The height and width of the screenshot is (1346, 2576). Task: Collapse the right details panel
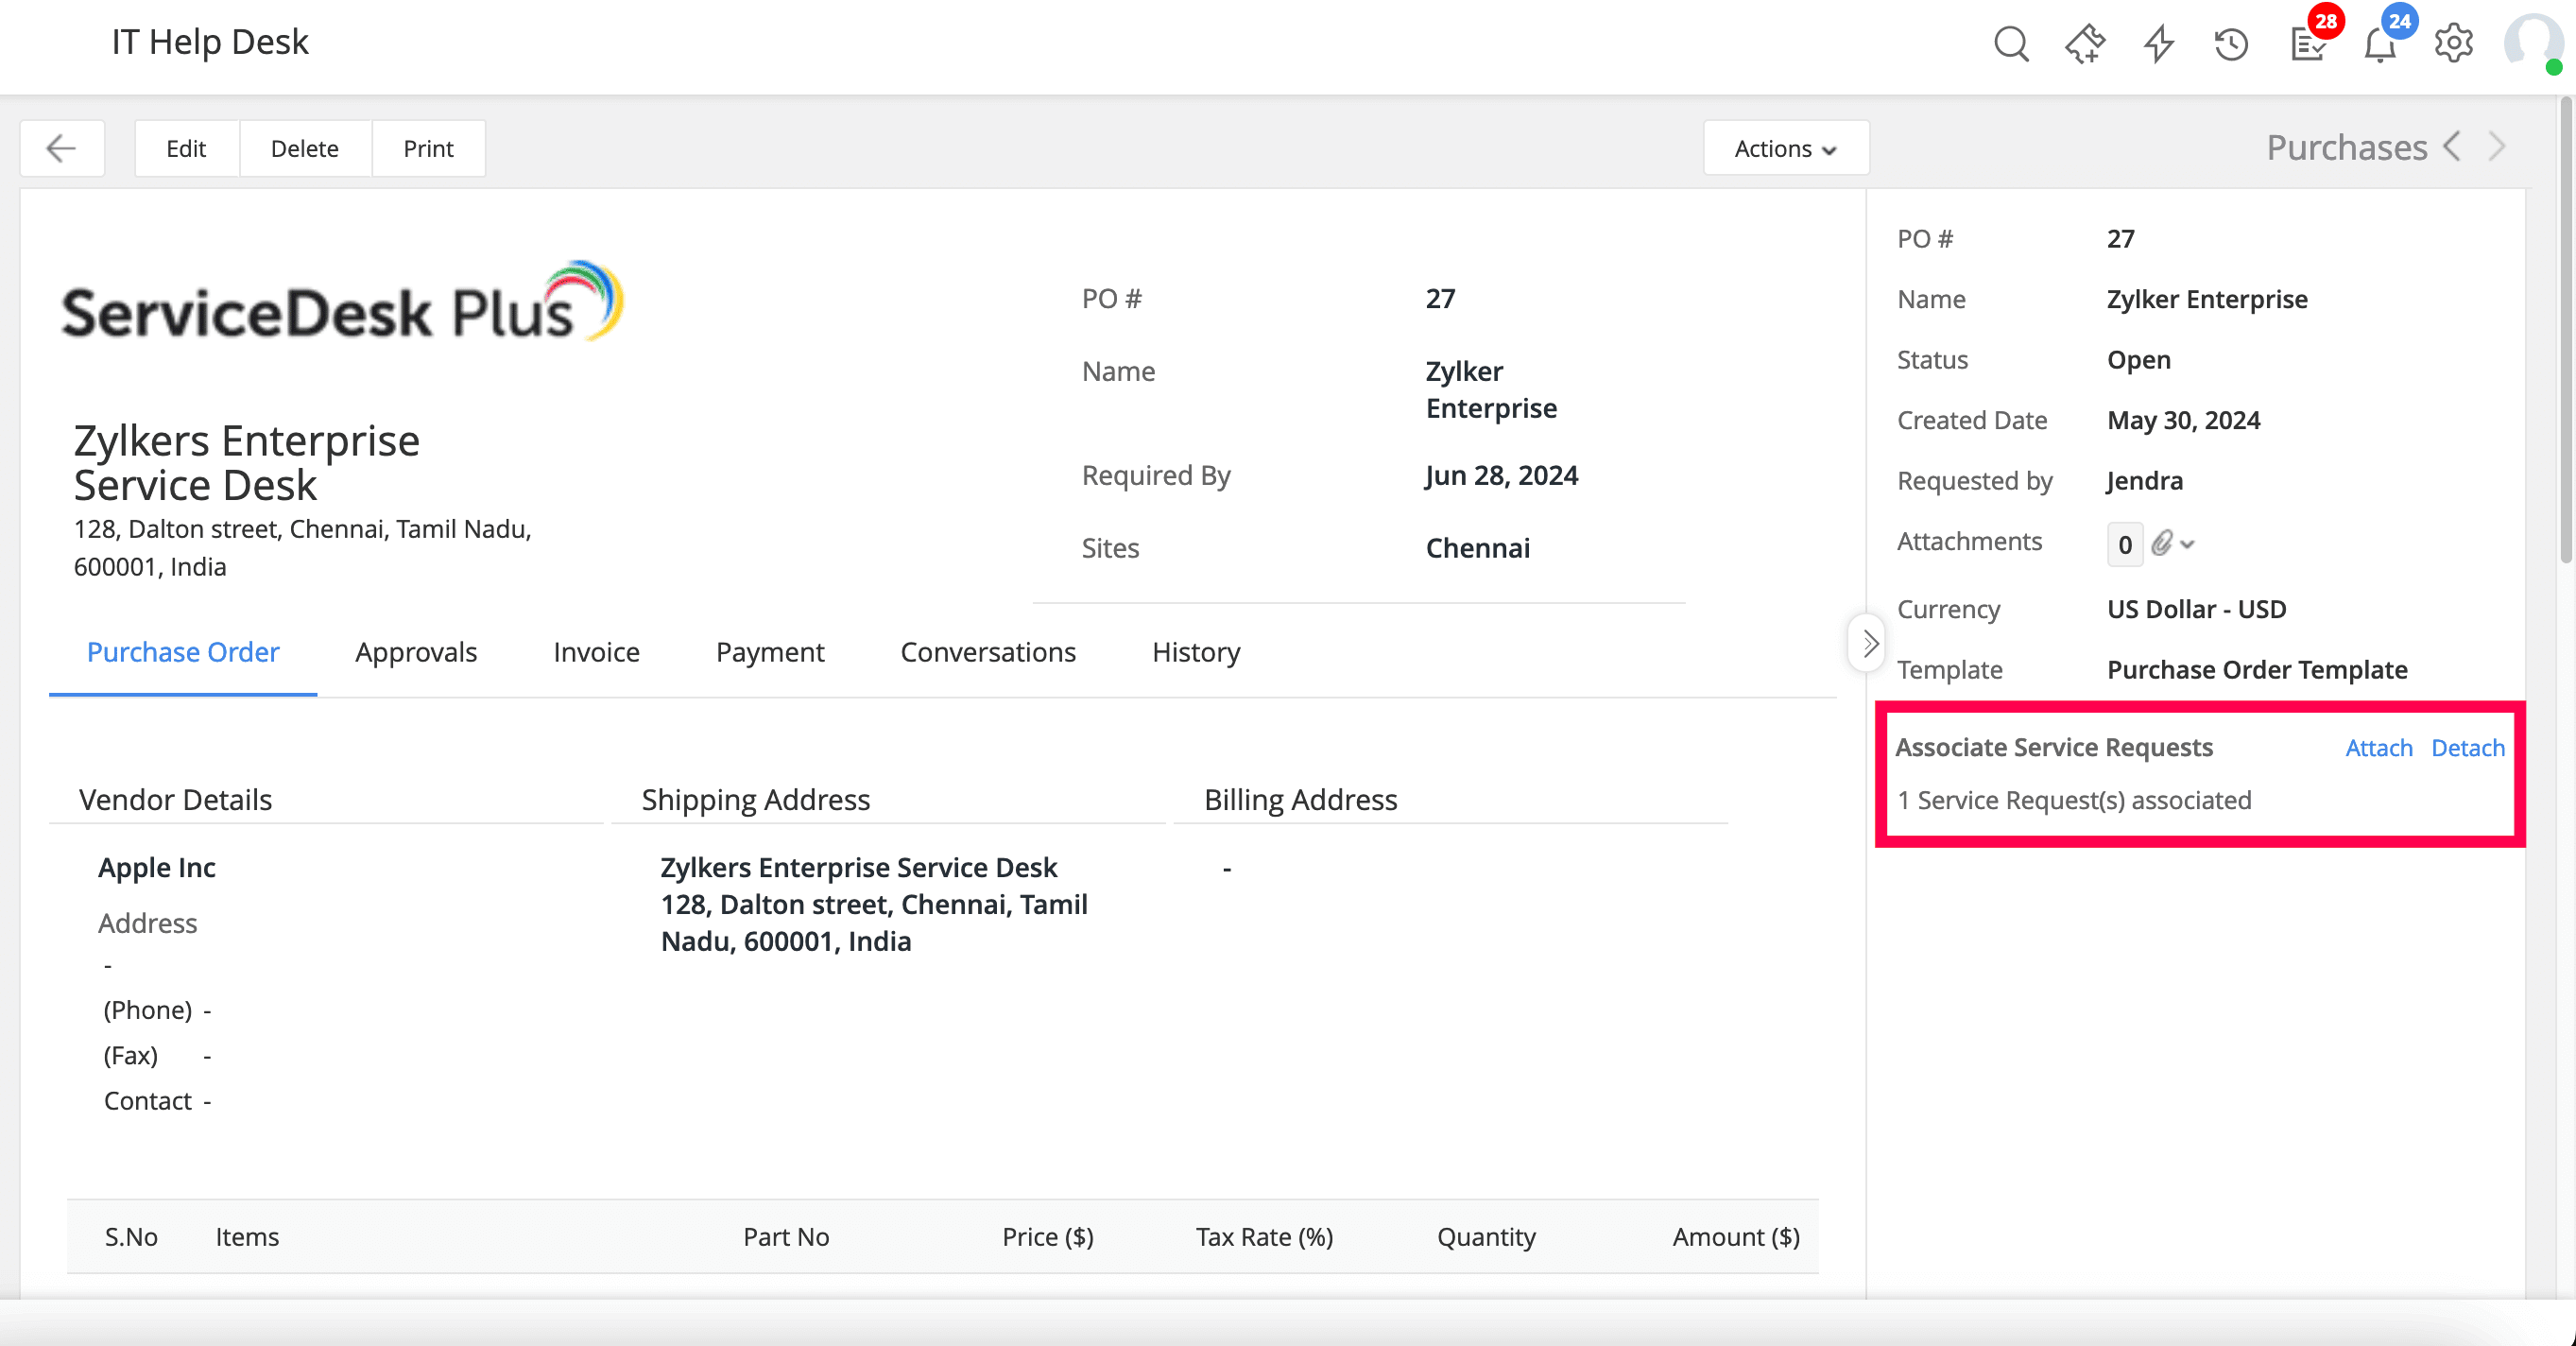[x=1869, y=643]
